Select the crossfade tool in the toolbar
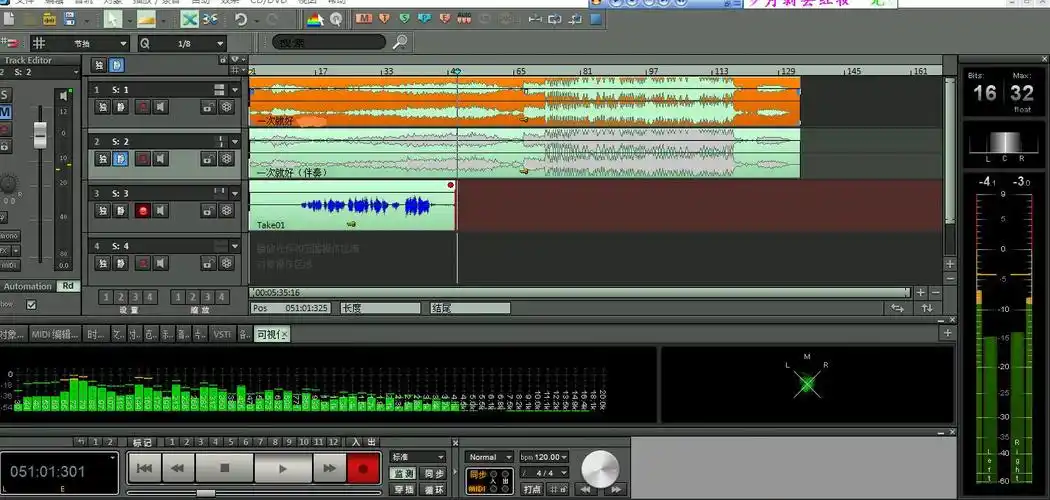1050x500 pixels. click(189, 19)
